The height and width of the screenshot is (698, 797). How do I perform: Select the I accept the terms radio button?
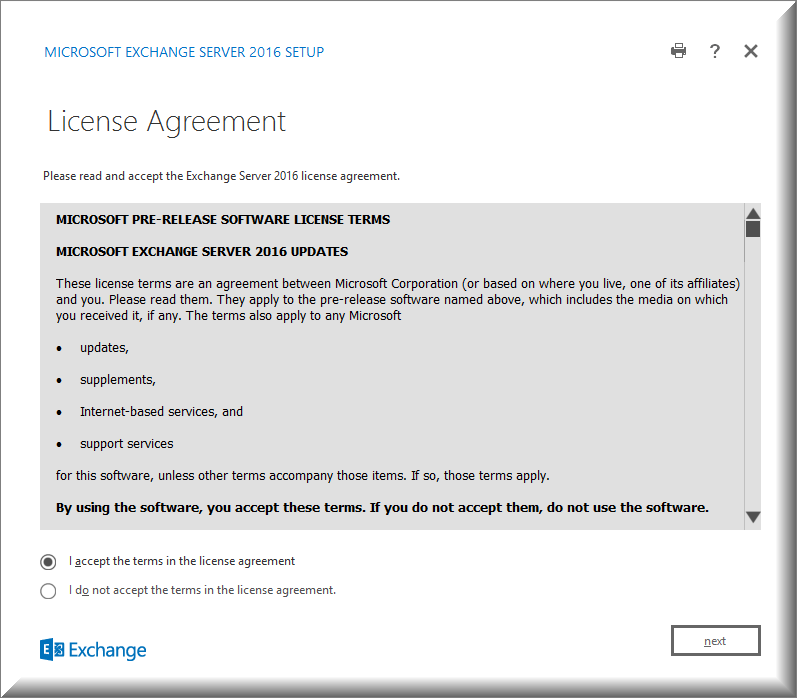click(x=48, y=562)
